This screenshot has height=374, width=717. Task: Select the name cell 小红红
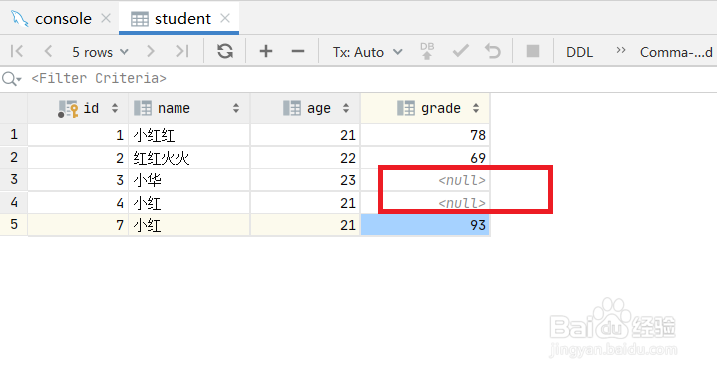point(189,135)
